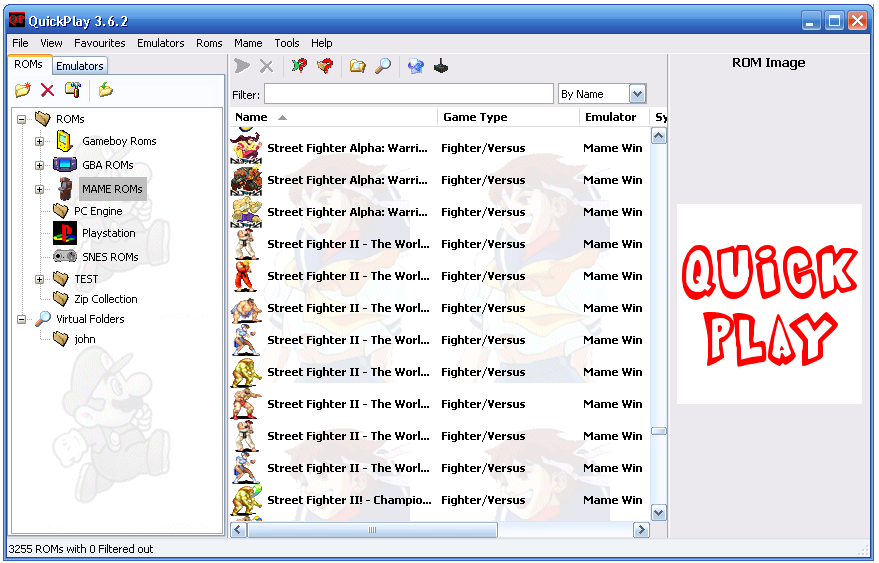Click the black joystick toolbar icon
Screen dimensions: 879x563
coord(441,66)
